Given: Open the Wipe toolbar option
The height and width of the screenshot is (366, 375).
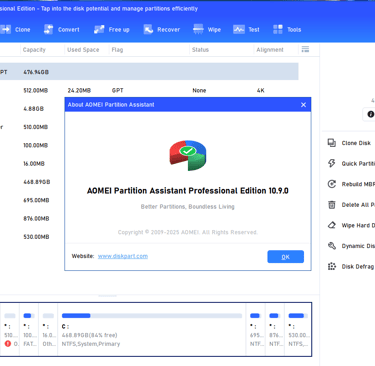Looking at the screenshot, I should point(207,30).
